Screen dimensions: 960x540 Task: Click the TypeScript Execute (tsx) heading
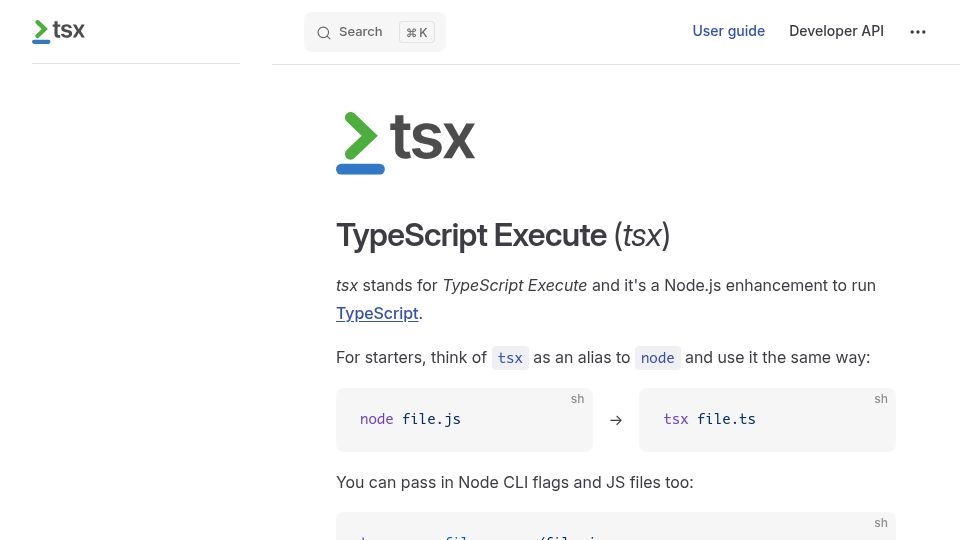pos(503,236)
